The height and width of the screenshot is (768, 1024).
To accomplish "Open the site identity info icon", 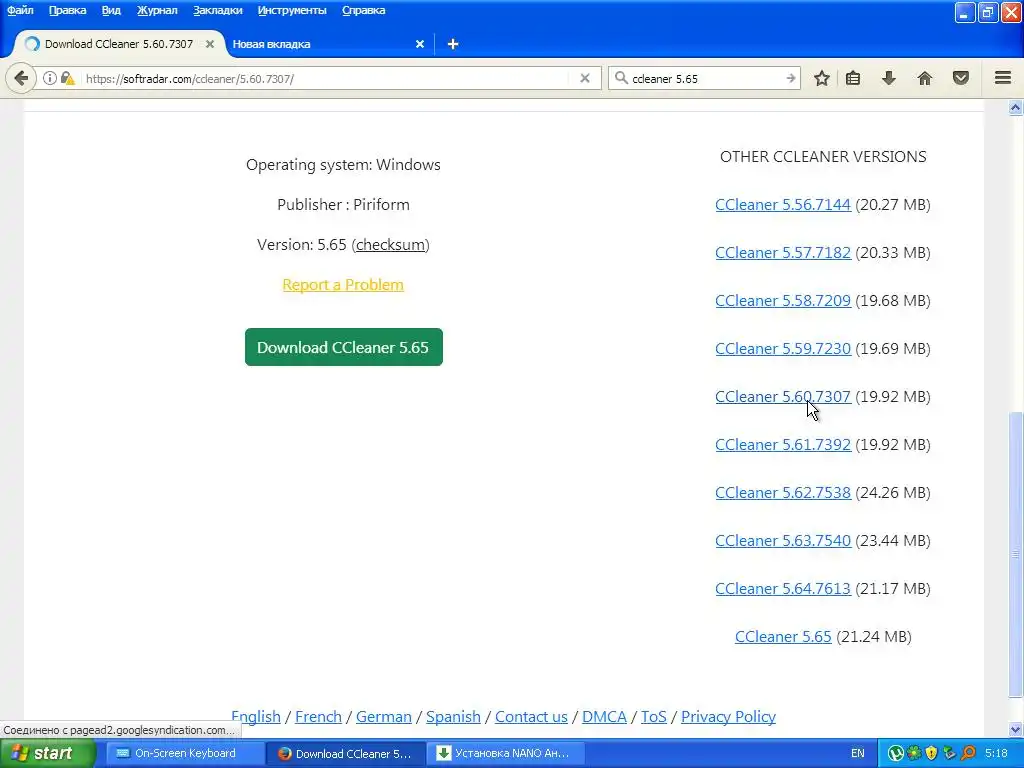I will (50, 78).
